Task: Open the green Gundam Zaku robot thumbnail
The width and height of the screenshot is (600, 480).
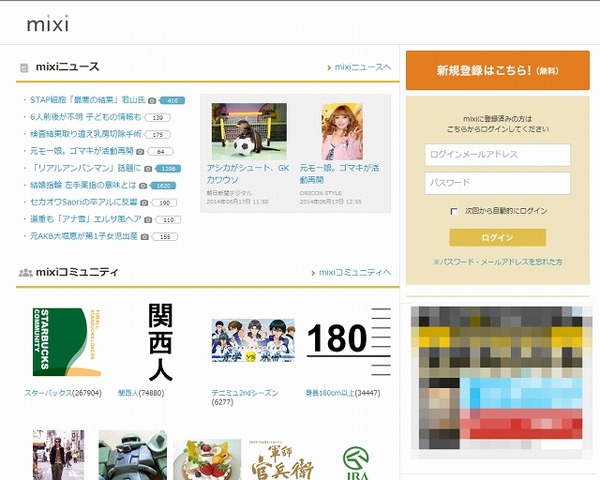Action: (132, 455)
